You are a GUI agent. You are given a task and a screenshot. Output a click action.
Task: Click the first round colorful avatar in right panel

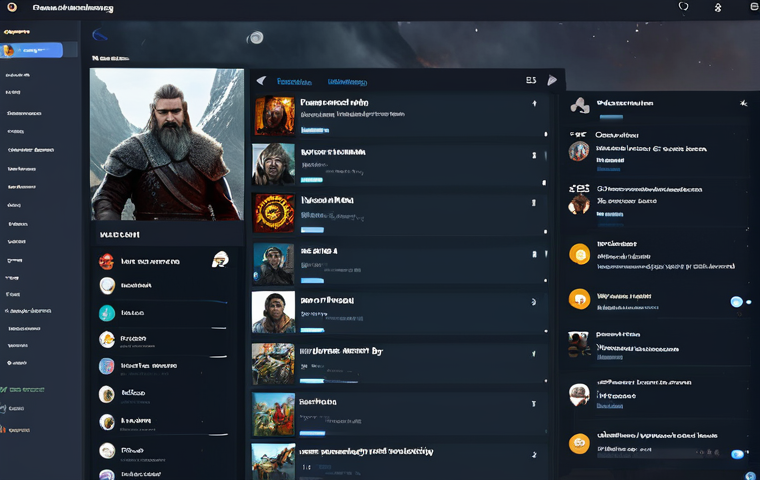pyautogui.click(x=579, y=151)
